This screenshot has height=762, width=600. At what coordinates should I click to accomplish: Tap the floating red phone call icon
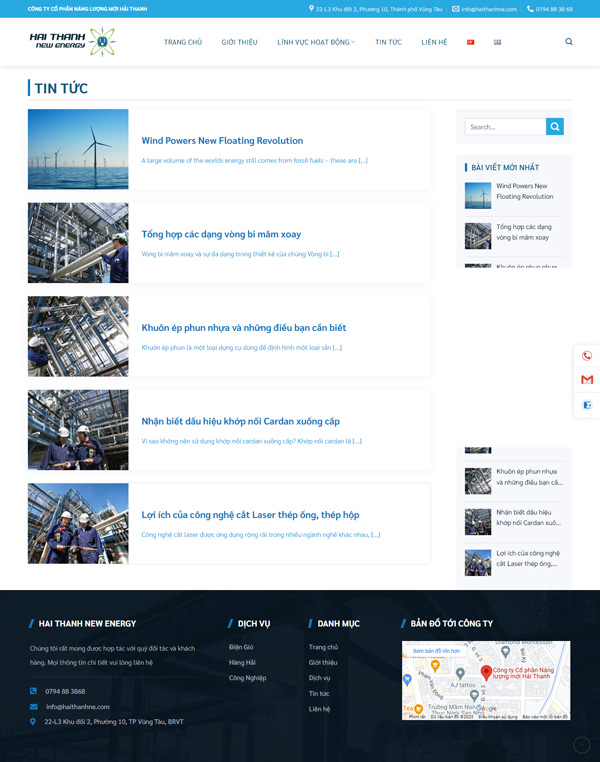tap(587, 356)
